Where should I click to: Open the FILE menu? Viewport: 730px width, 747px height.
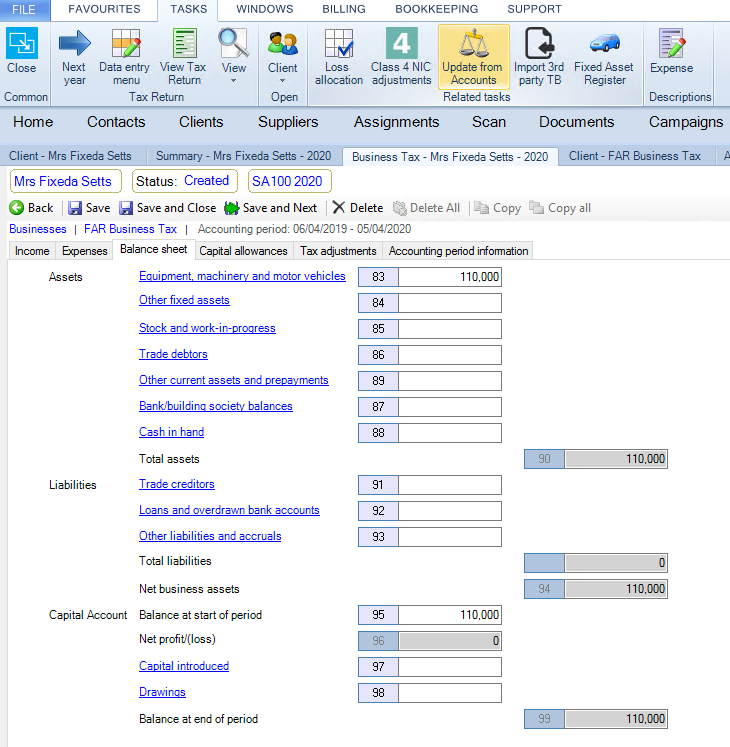point(24,10)
